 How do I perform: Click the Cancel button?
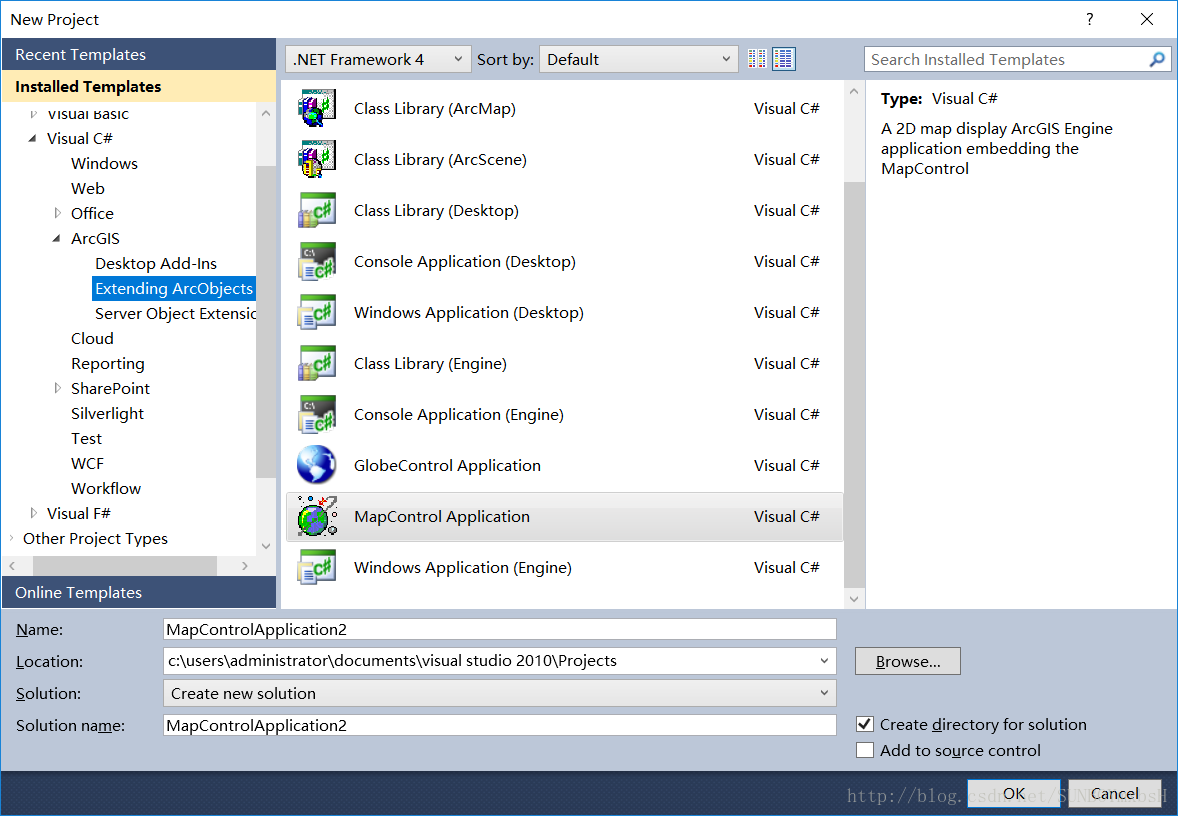tap(1115, 793)
